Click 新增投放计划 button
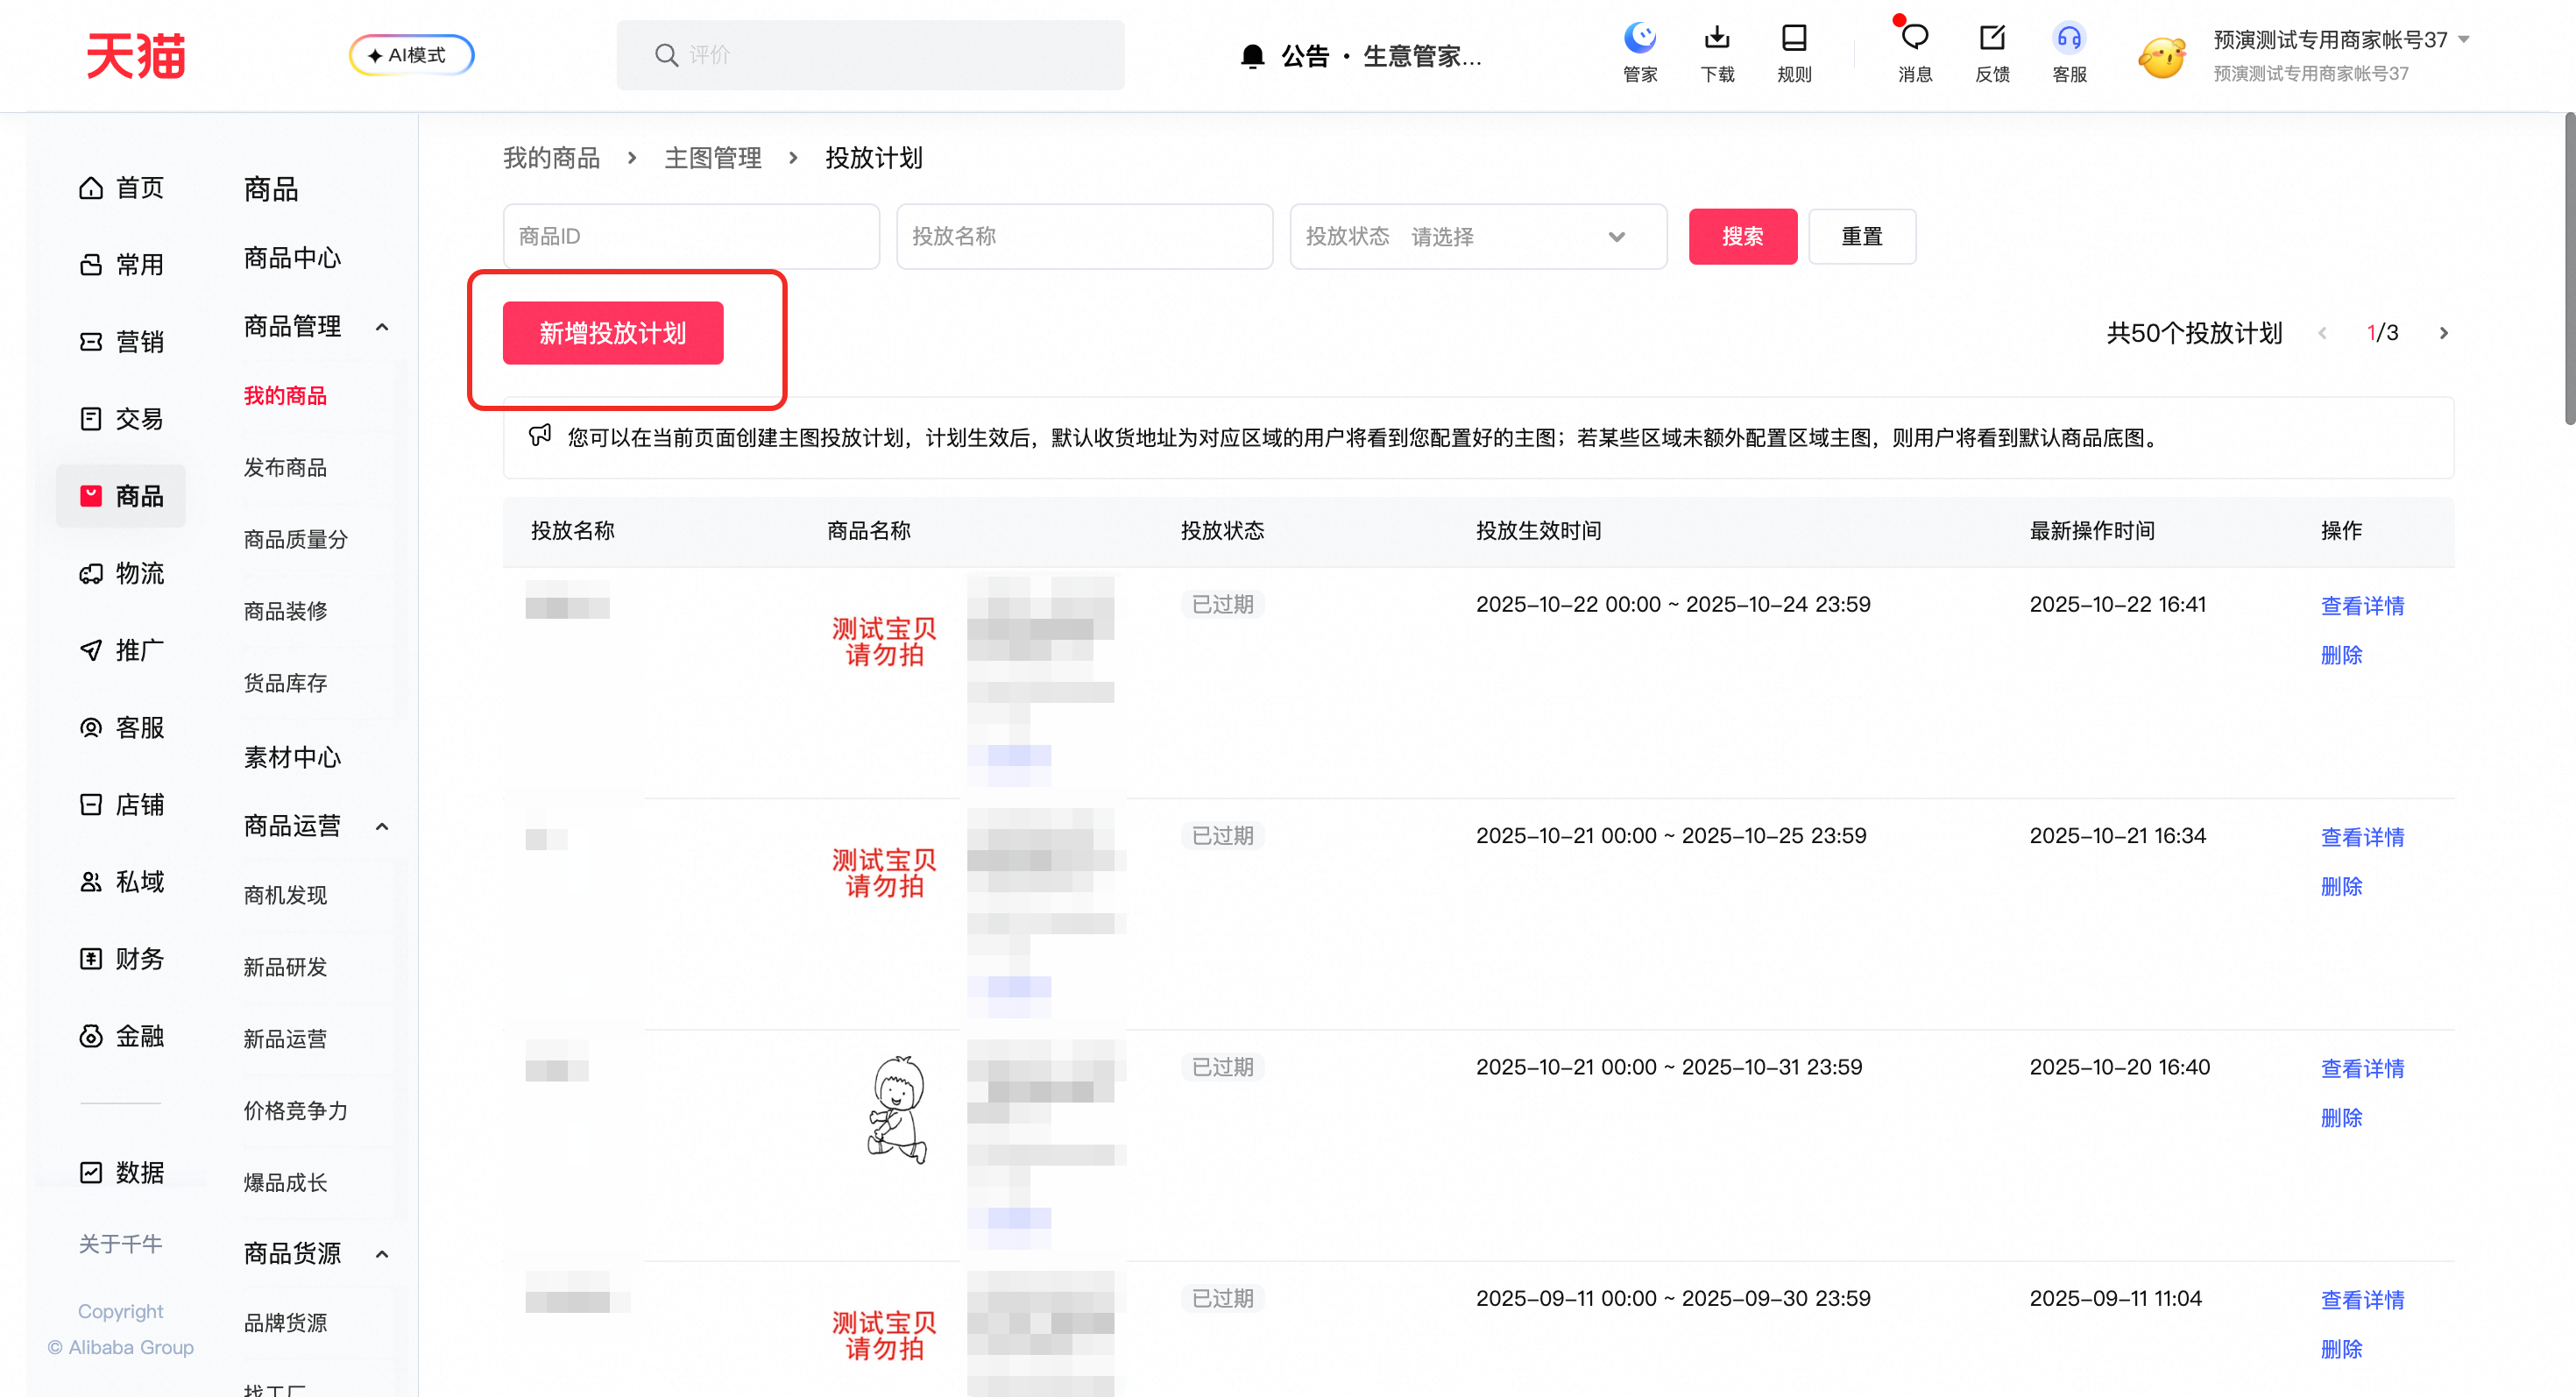Screen dimensions: 2576x1397 tap(613, 333)
